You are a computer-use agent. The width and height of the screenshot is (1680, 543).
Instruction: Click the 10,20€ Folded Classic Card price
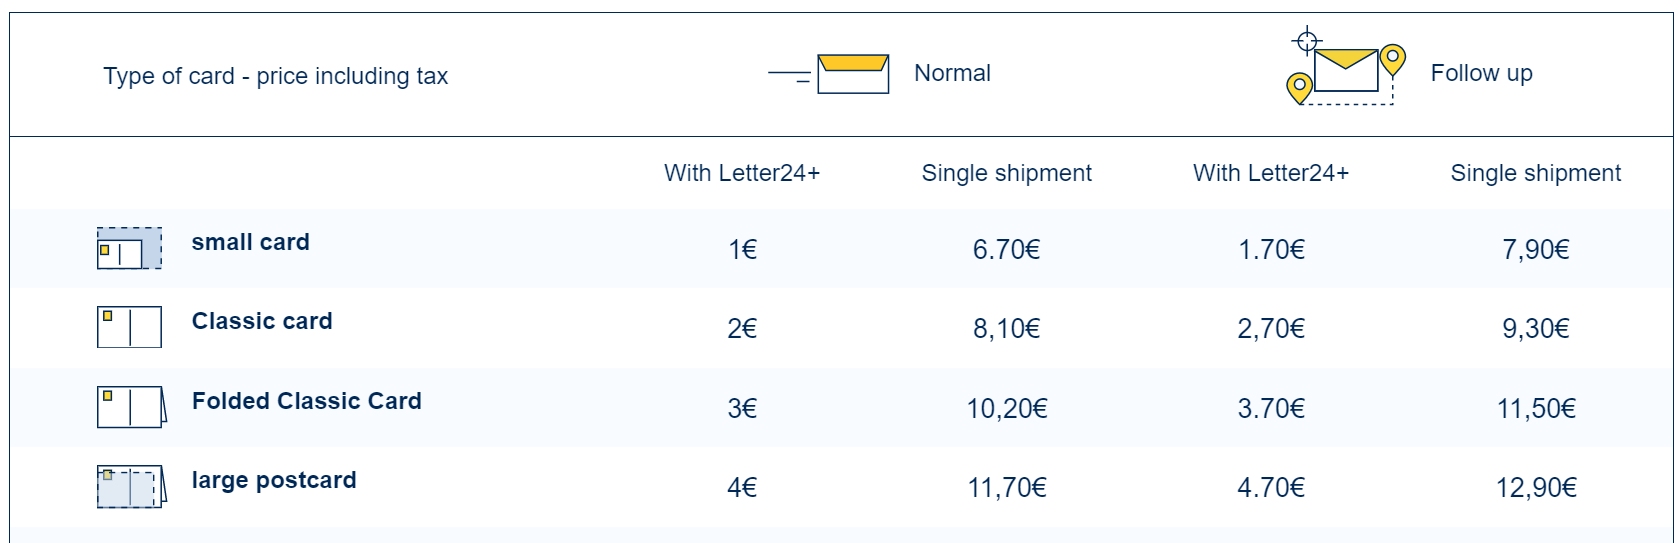(x=1007, y=408)
